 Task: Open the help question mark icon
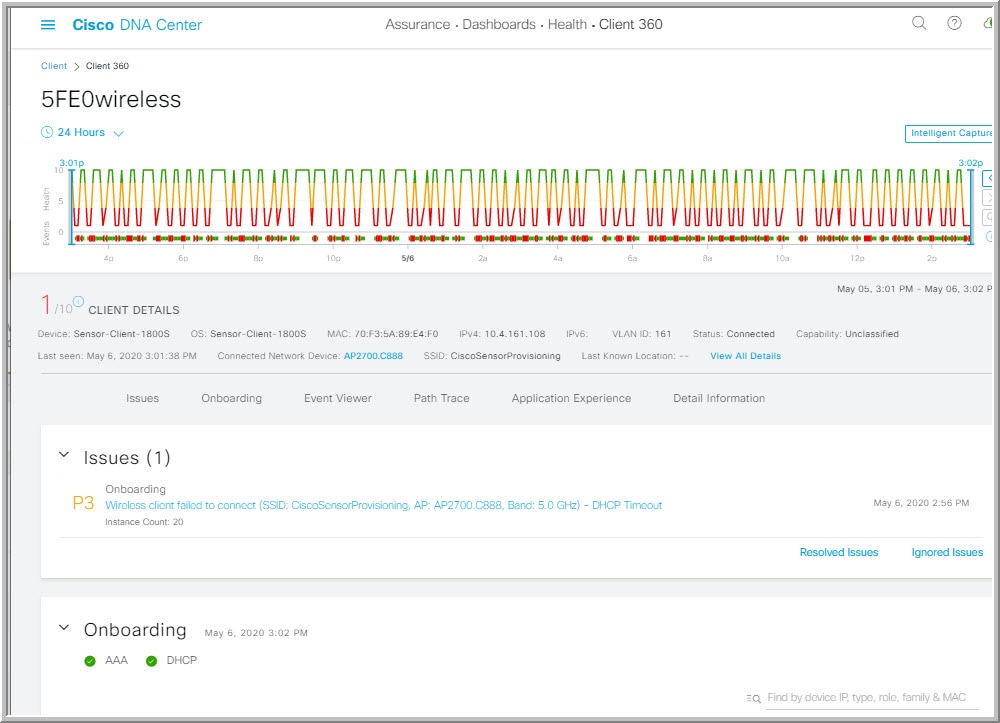954,24
